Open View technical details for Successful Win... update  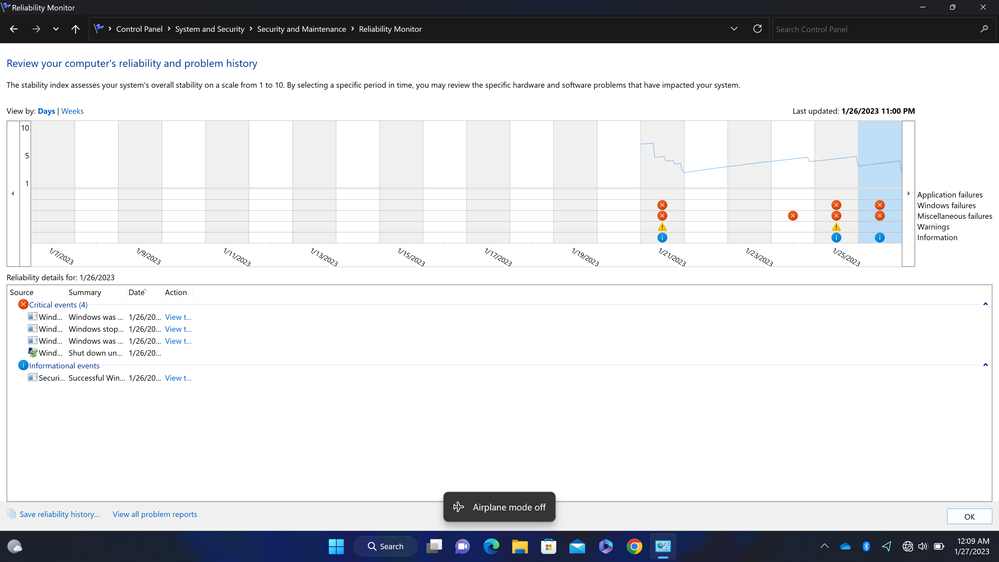coord(178,378)
